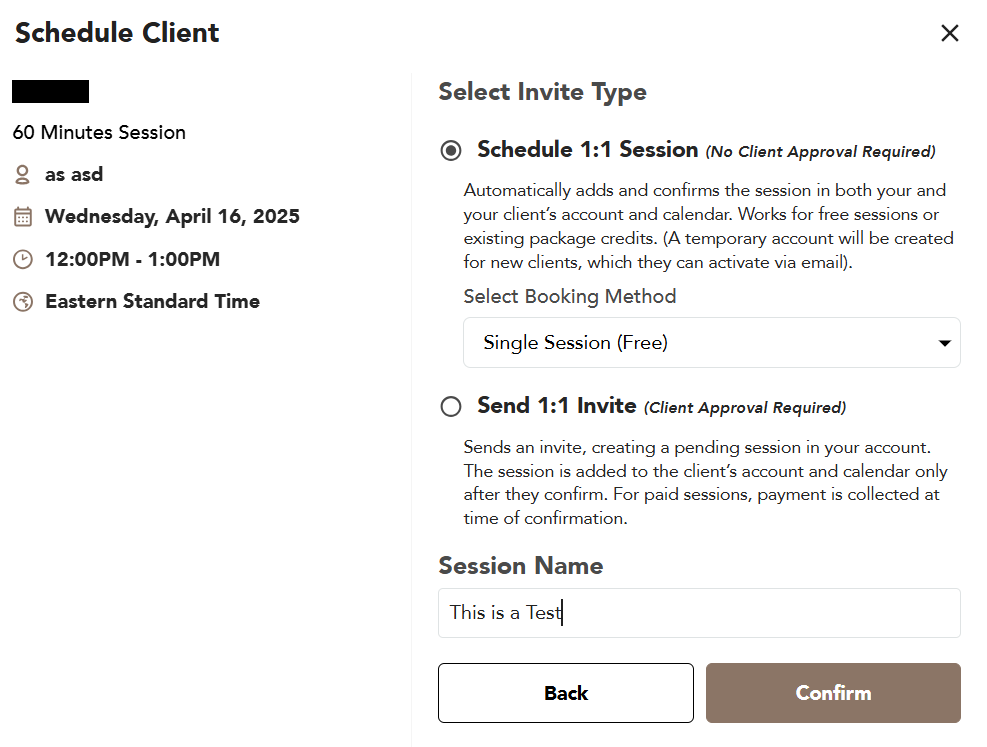Focus the Session Name text field
The height and width of the screenshot is (747, 987).
click(x=698, y=613)
